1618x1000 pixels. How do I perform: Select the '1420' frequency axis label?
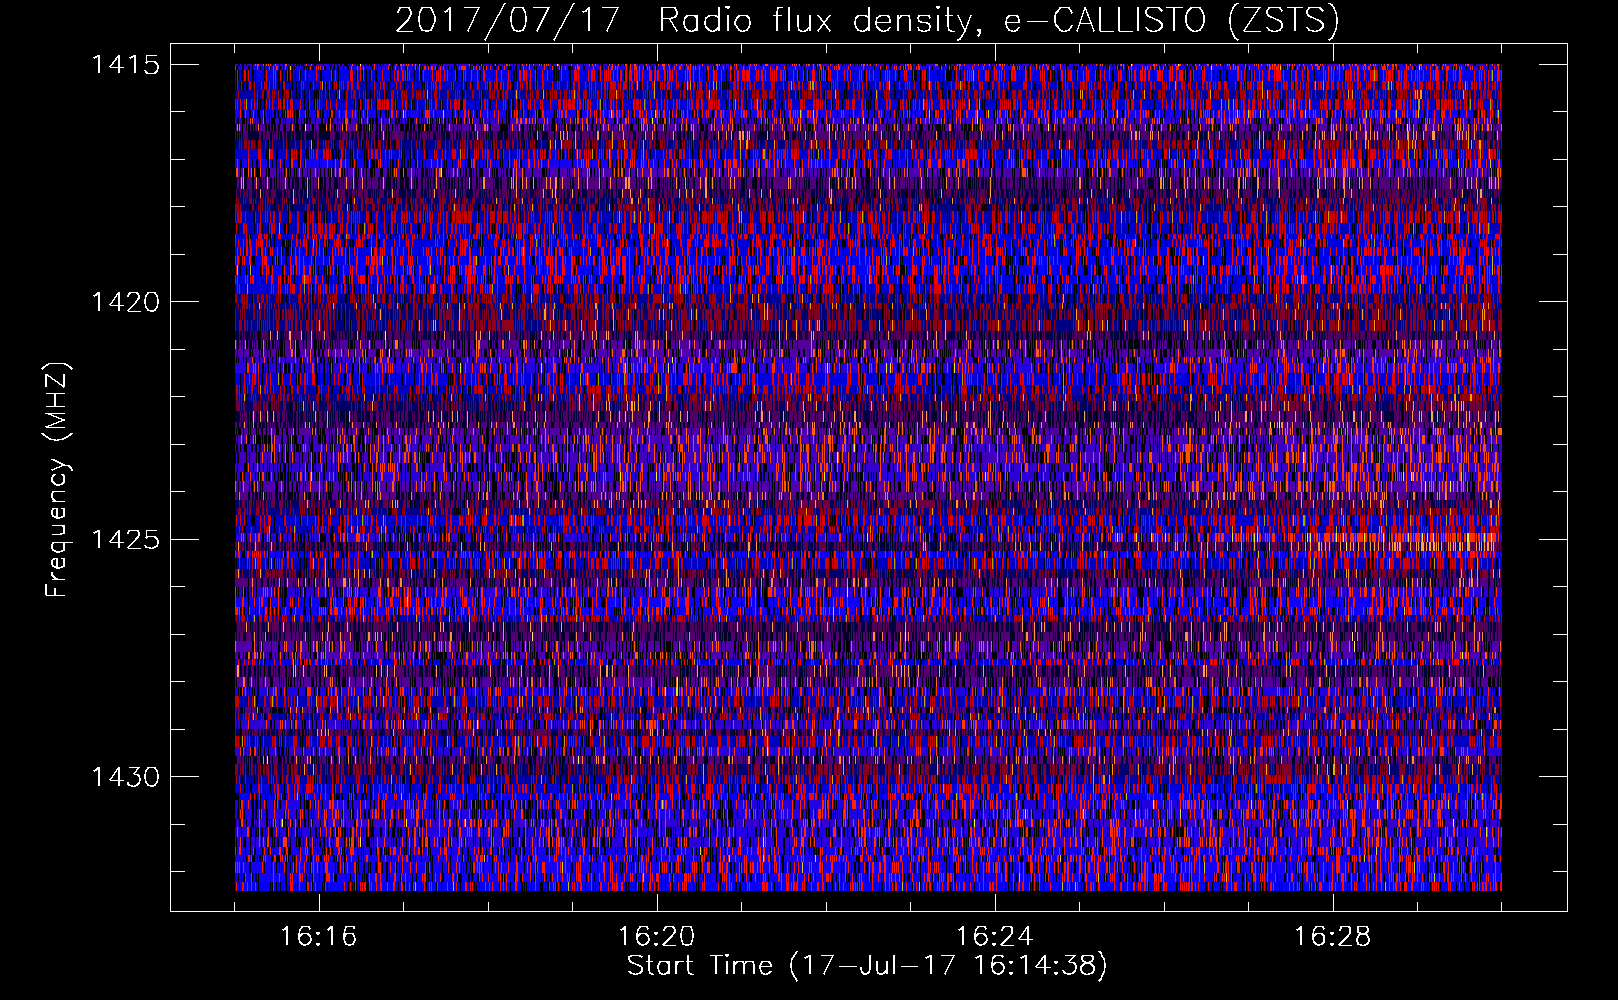[x=125, y=302]
